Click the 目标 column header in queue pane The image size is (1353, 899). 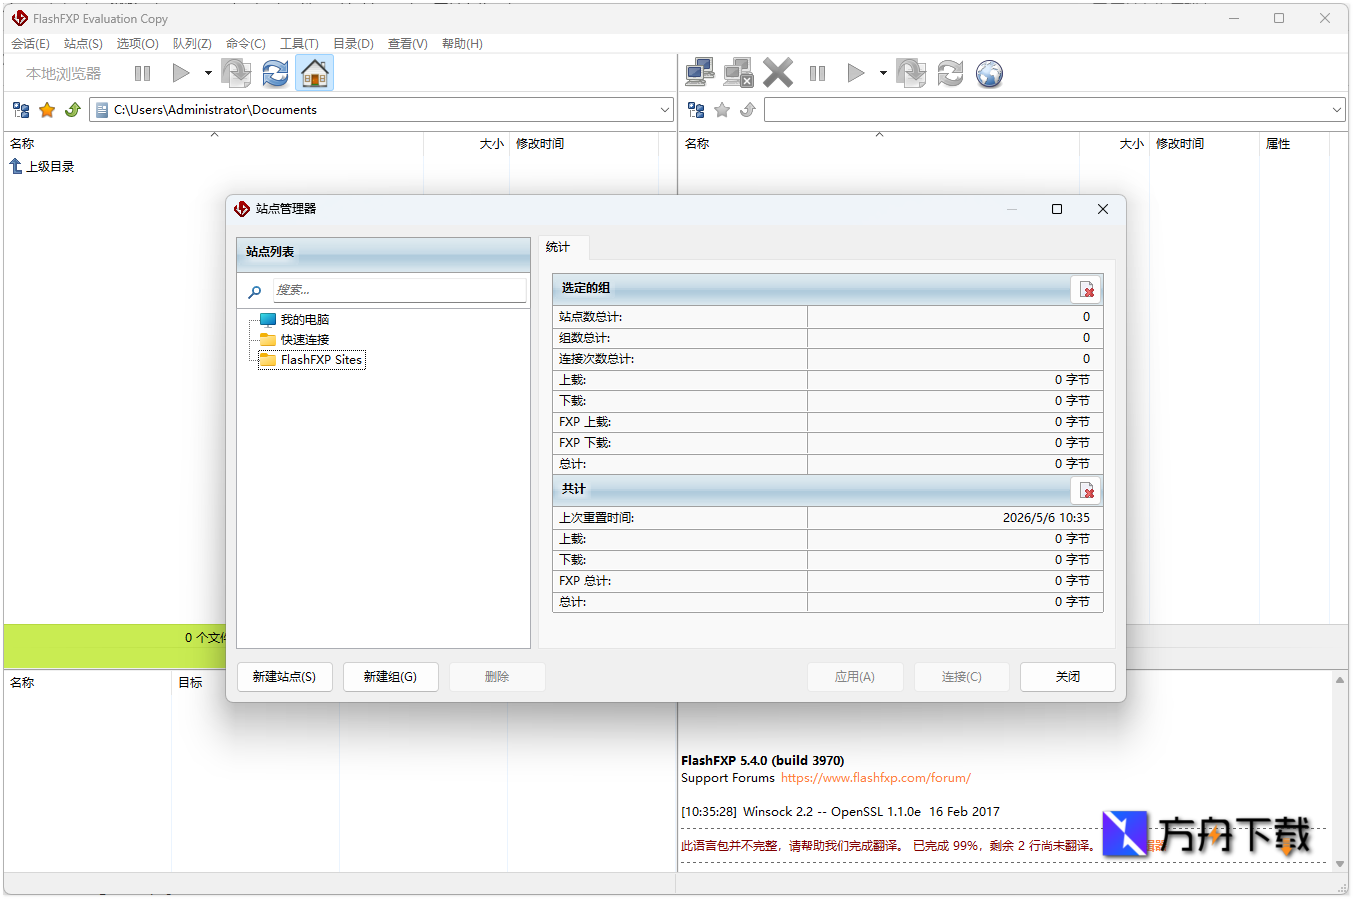click(x=190, y=683)
